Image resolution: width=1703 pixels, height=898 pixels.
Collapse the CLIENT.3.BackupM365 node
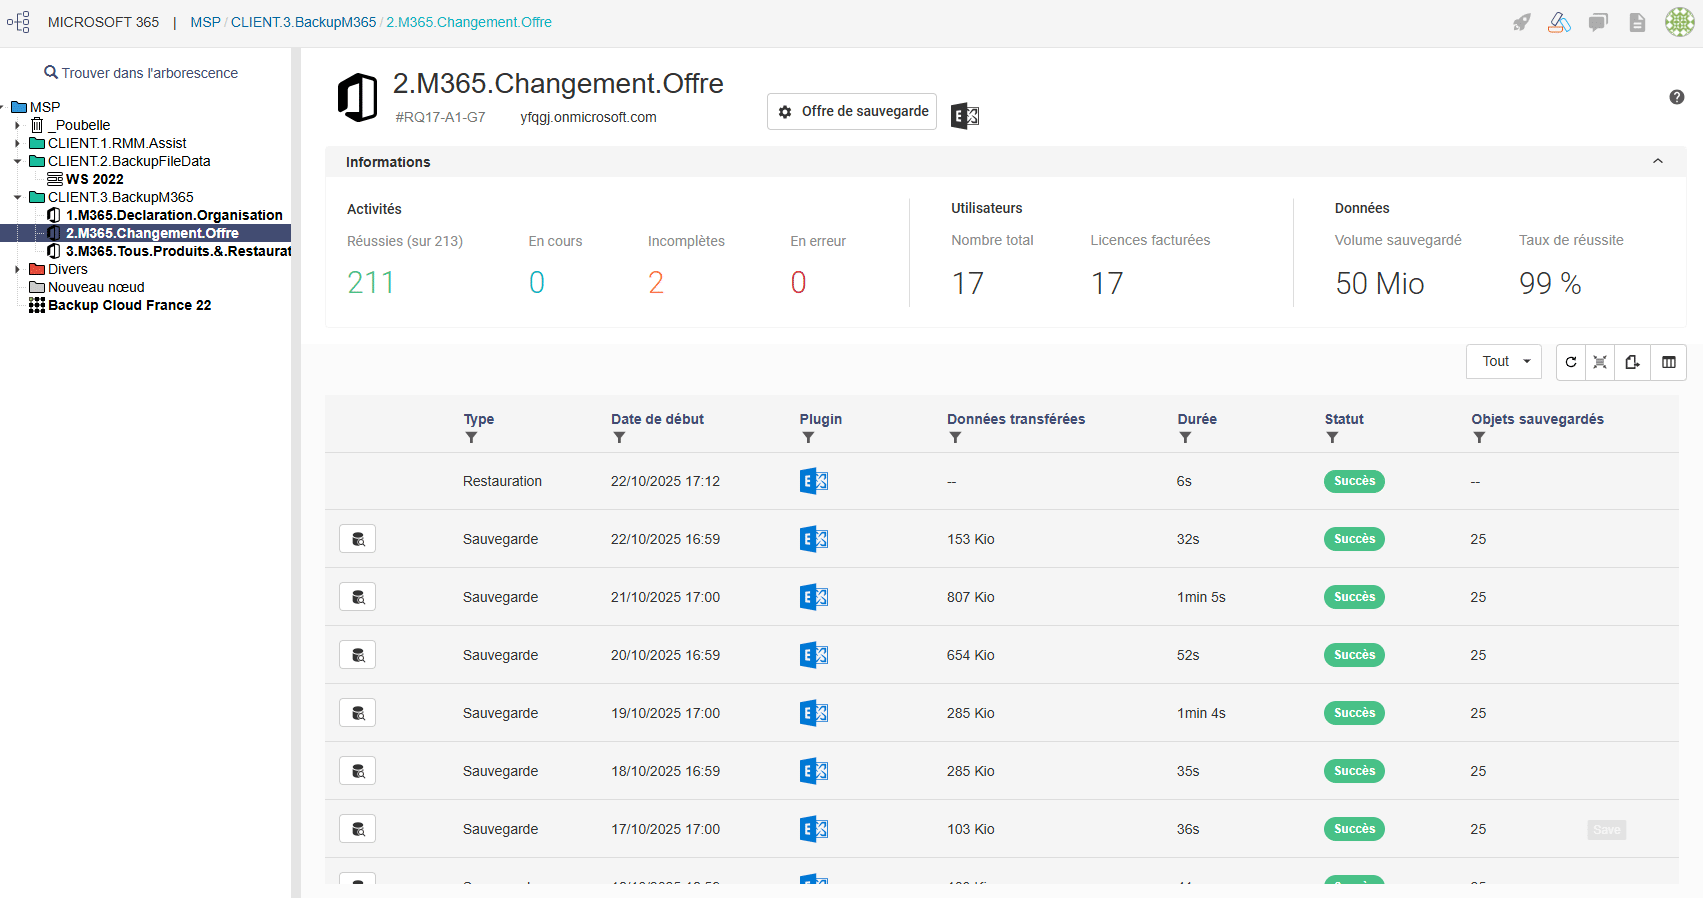[17, 197]
